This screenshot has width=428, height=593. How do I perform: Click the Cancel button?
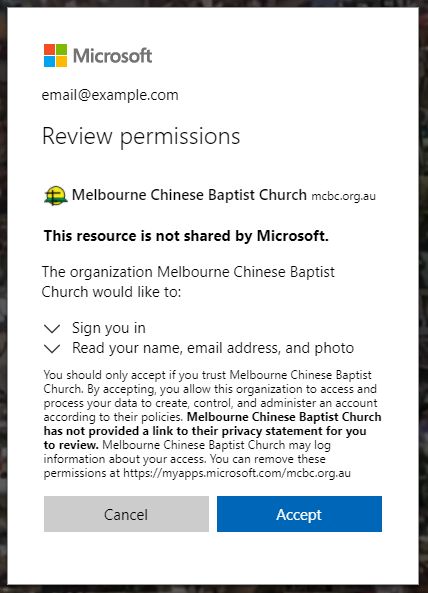click(126, 514)
